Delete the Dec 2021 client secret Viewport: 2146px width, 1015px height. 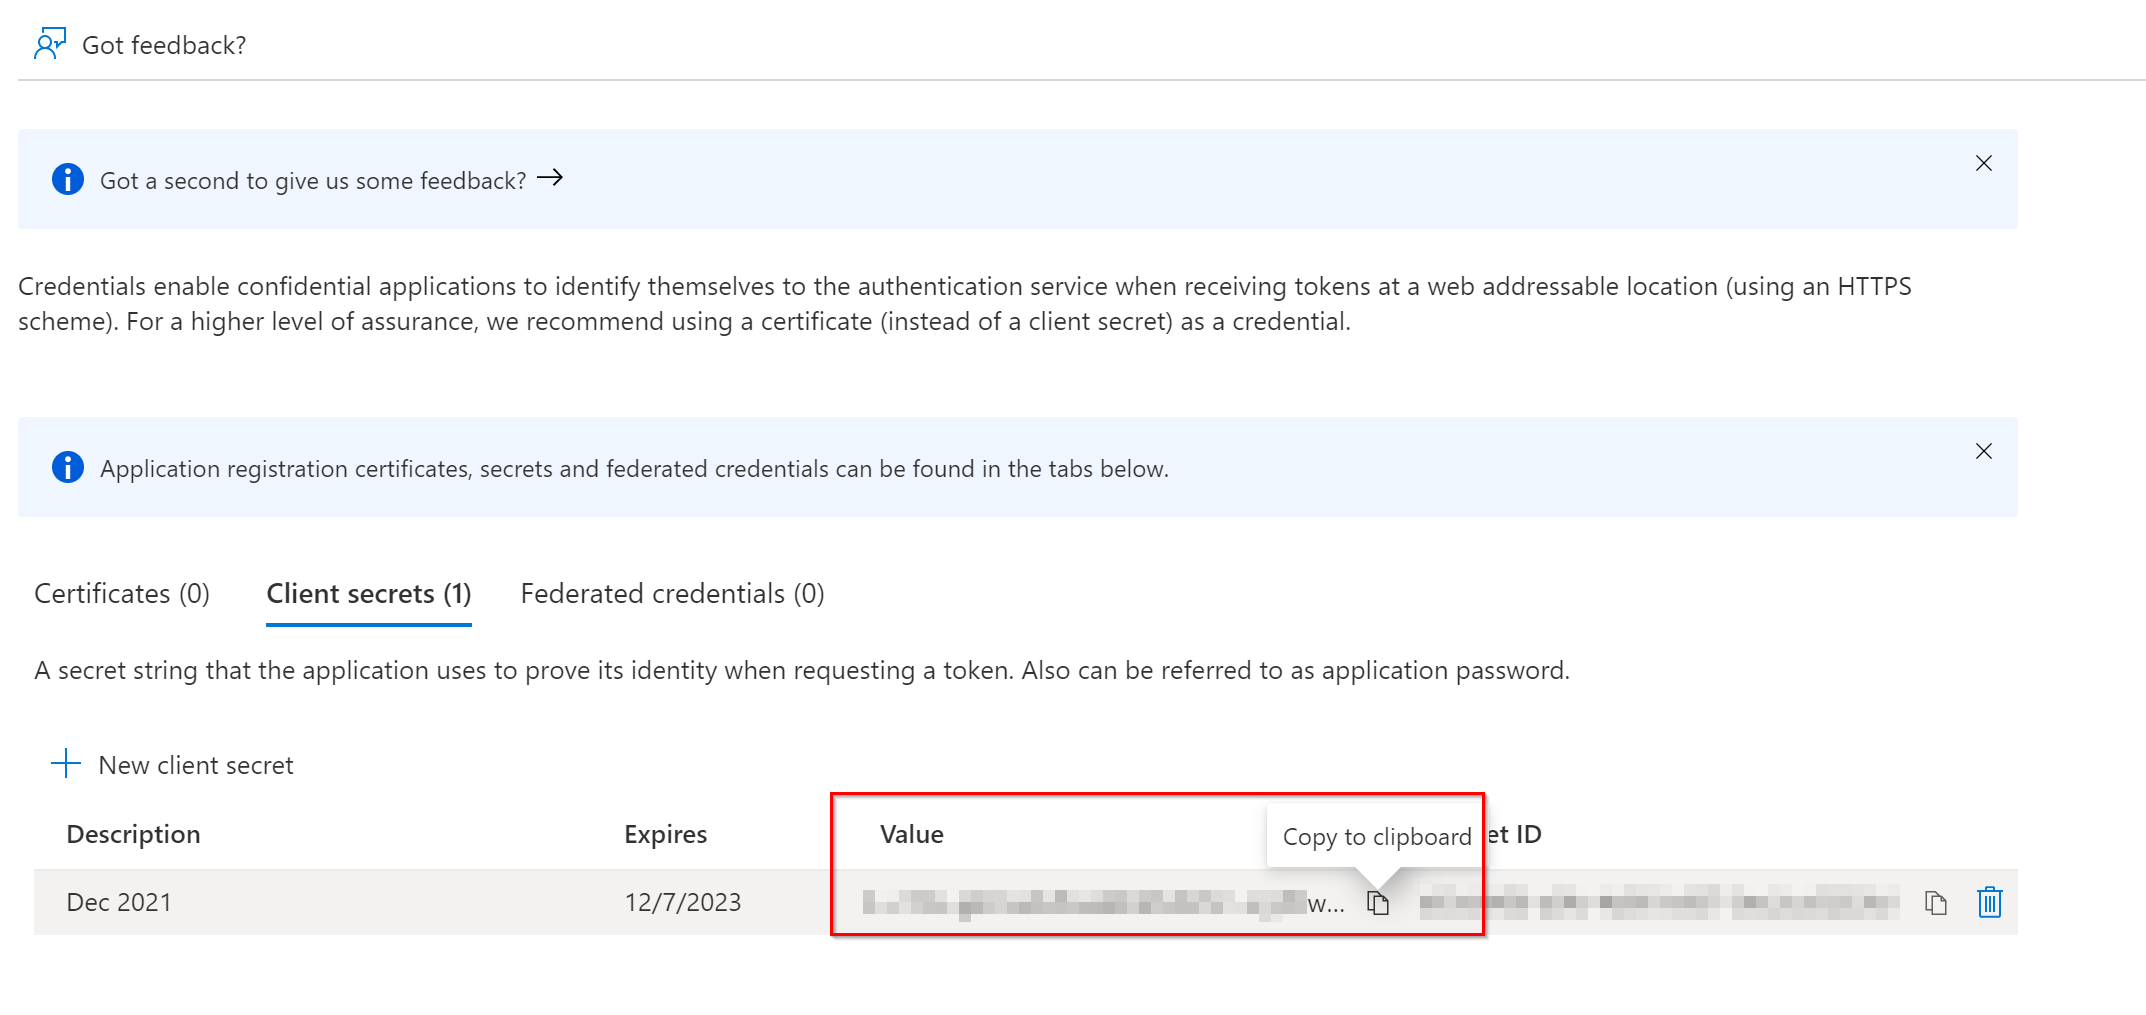coord(1990,902)
